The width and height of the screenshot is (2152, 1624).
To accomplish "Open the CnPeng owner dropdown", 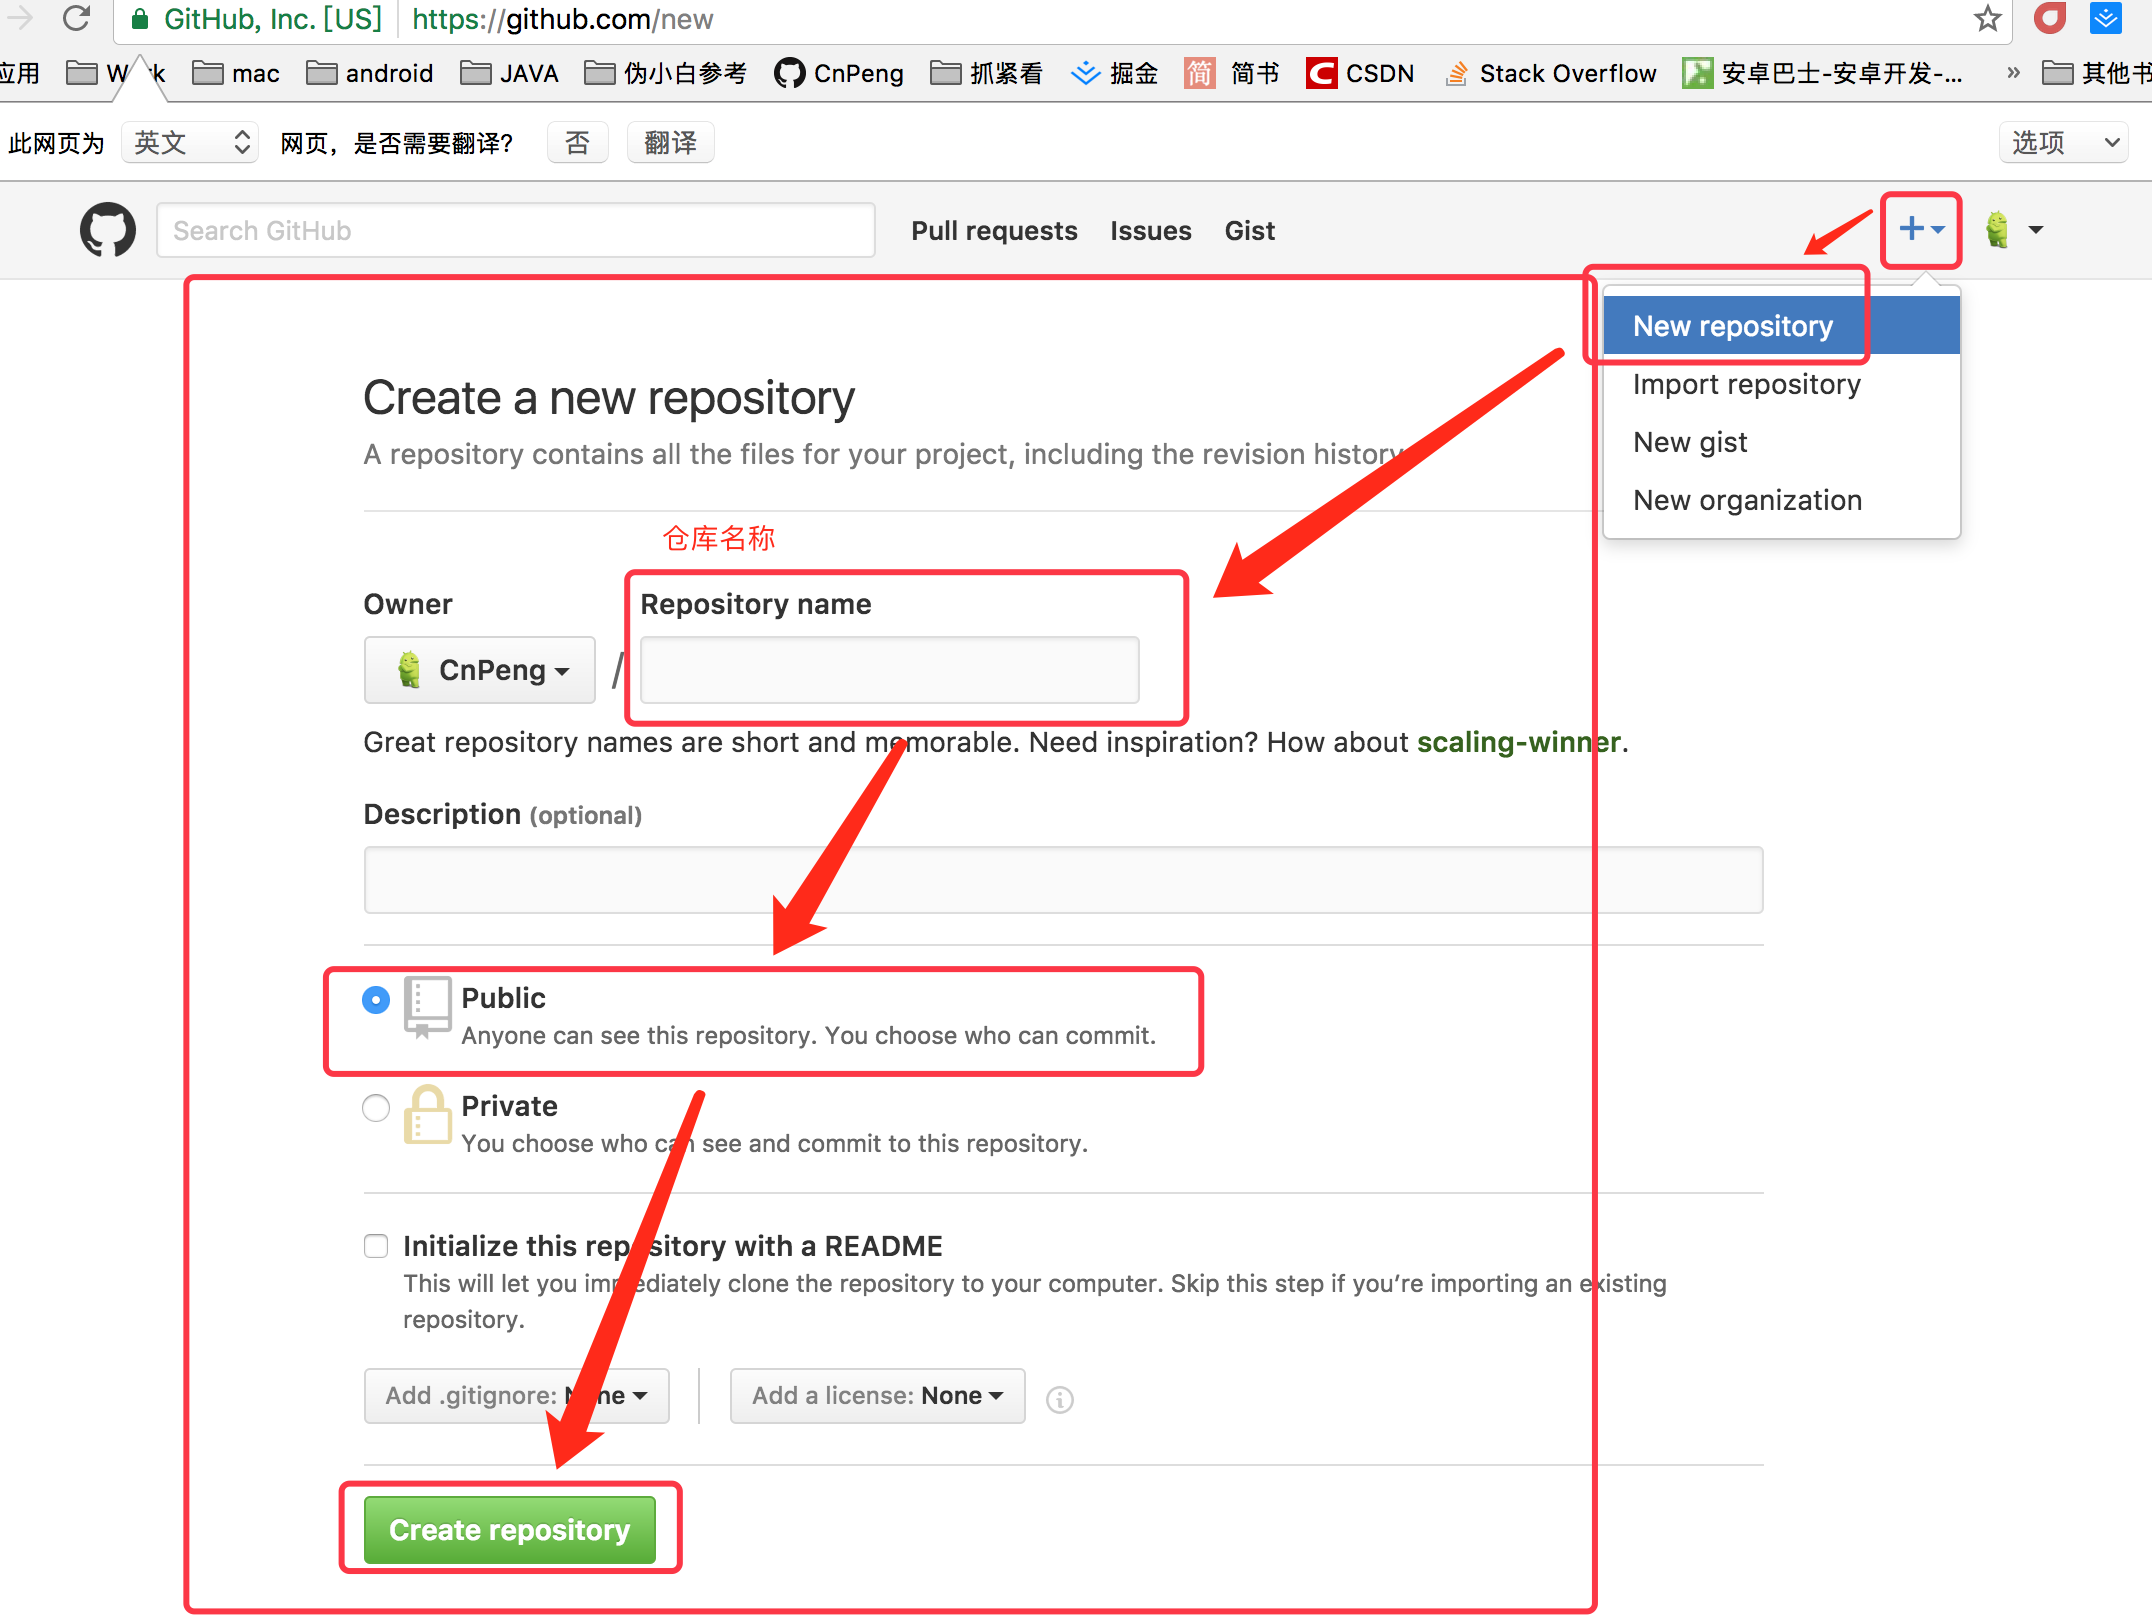I will 480,670.
